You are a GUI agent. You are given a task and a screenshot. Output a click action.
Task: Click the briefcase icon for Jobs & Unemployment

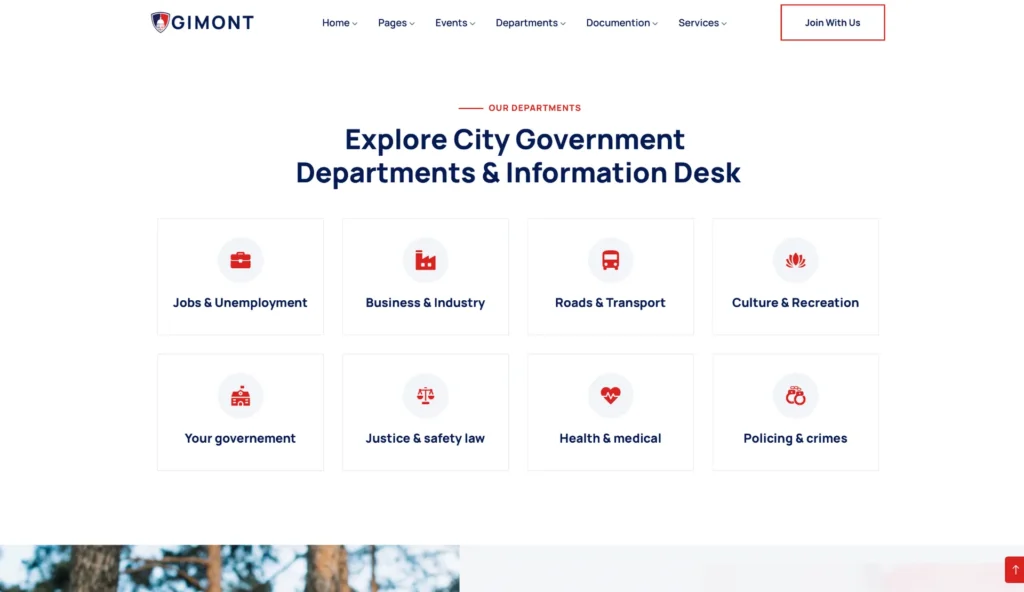click(240, 261)
